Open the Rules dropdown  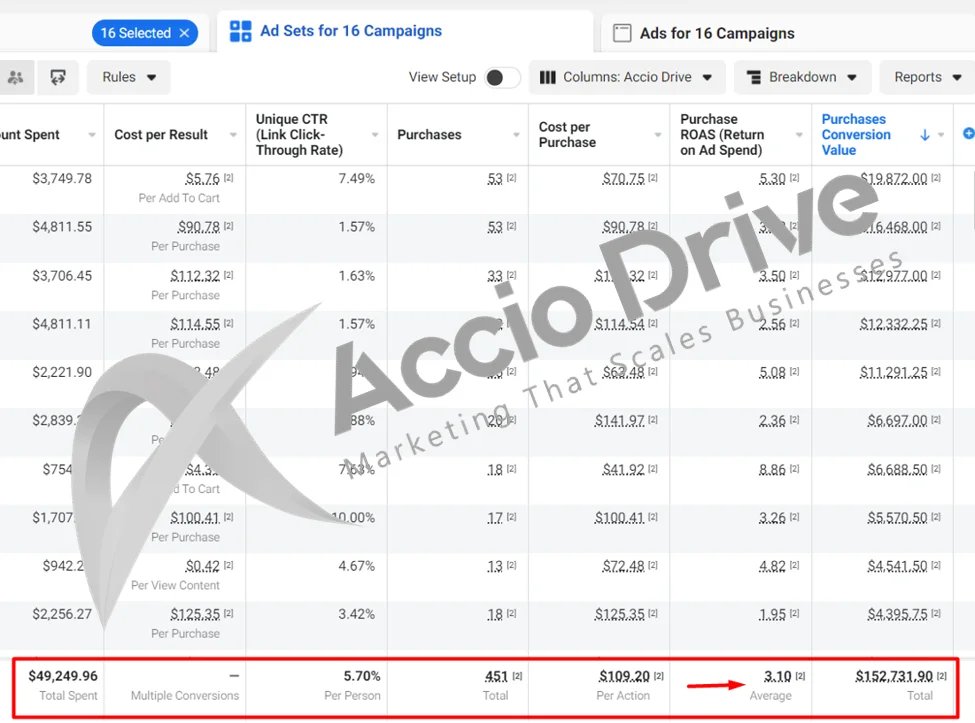[129, 77]
